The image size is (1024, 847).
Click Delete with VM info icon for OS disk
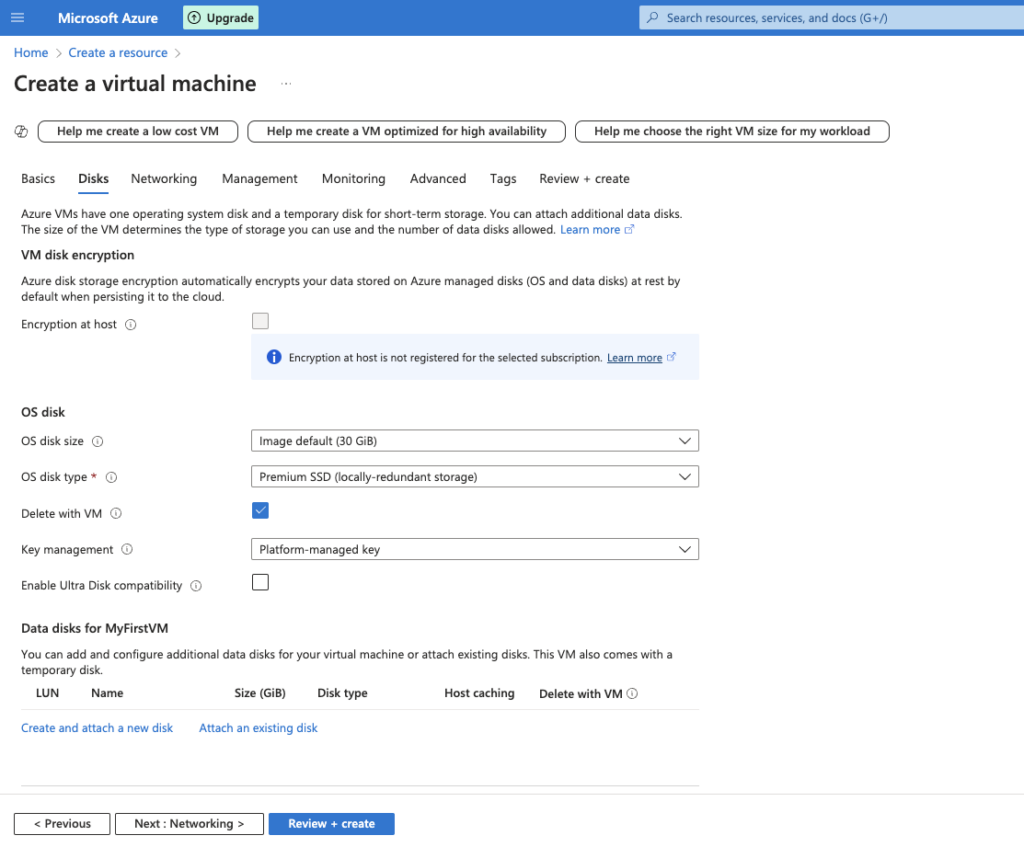click(x=116, y=513)
